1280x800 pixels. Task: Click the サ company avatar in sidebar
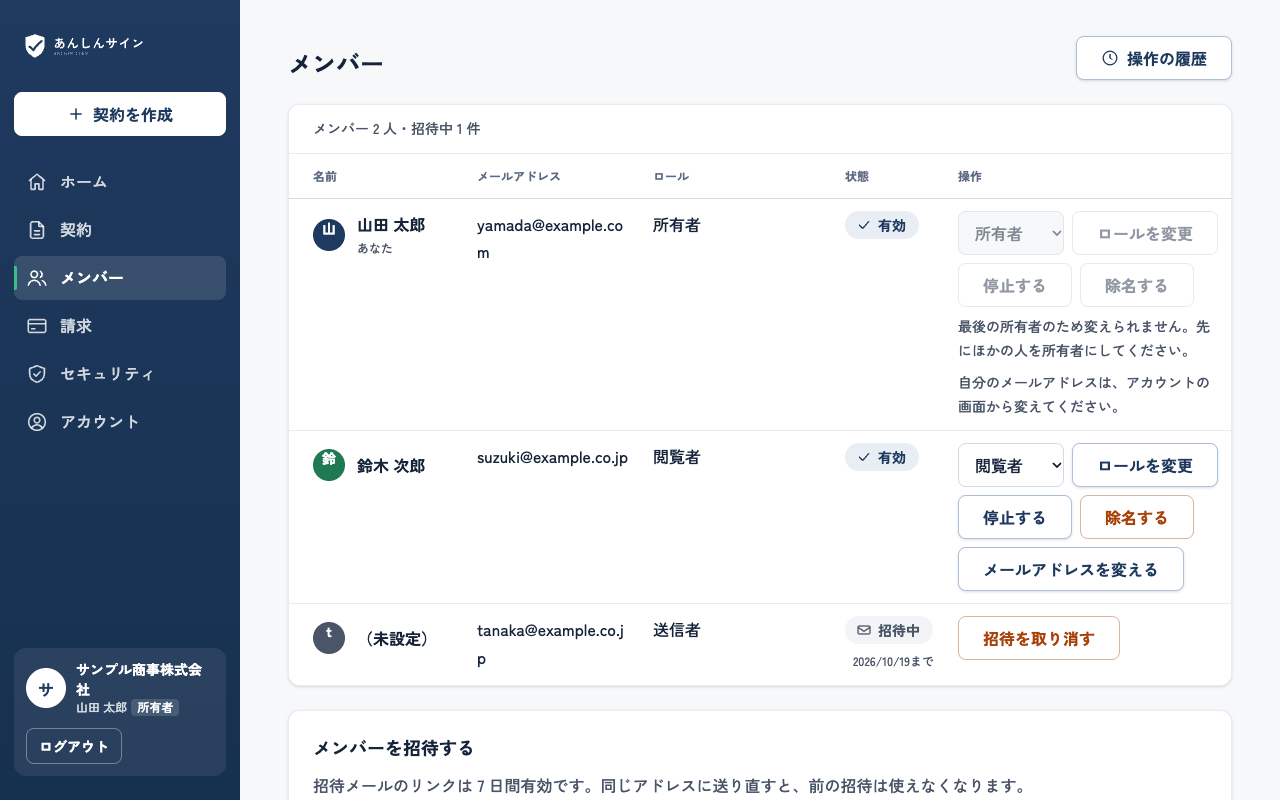[46, 688]
